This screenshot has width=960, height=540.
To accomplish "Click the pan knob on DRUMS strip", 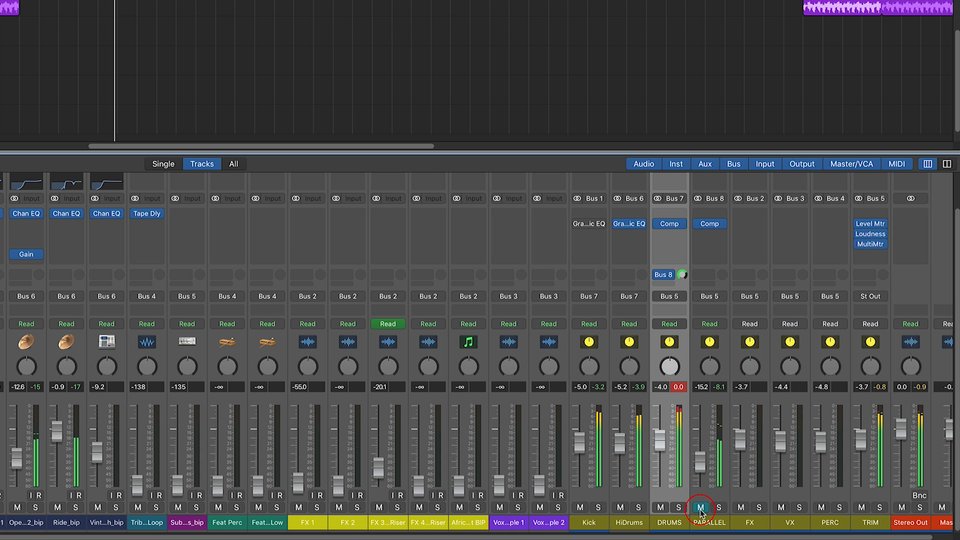I will tap(669, 367).
